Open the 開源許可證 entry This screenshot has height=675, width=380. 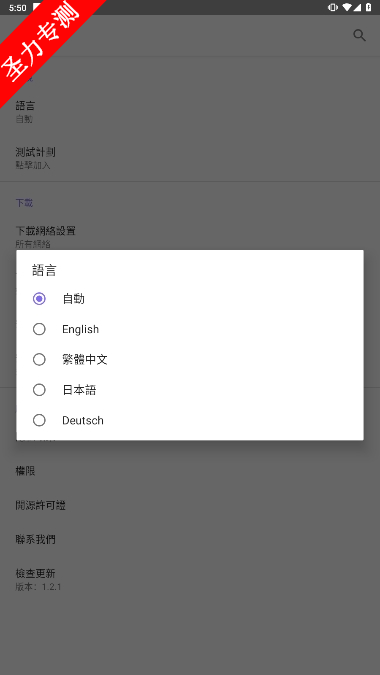pyautogui.click(x=190, y=505)
